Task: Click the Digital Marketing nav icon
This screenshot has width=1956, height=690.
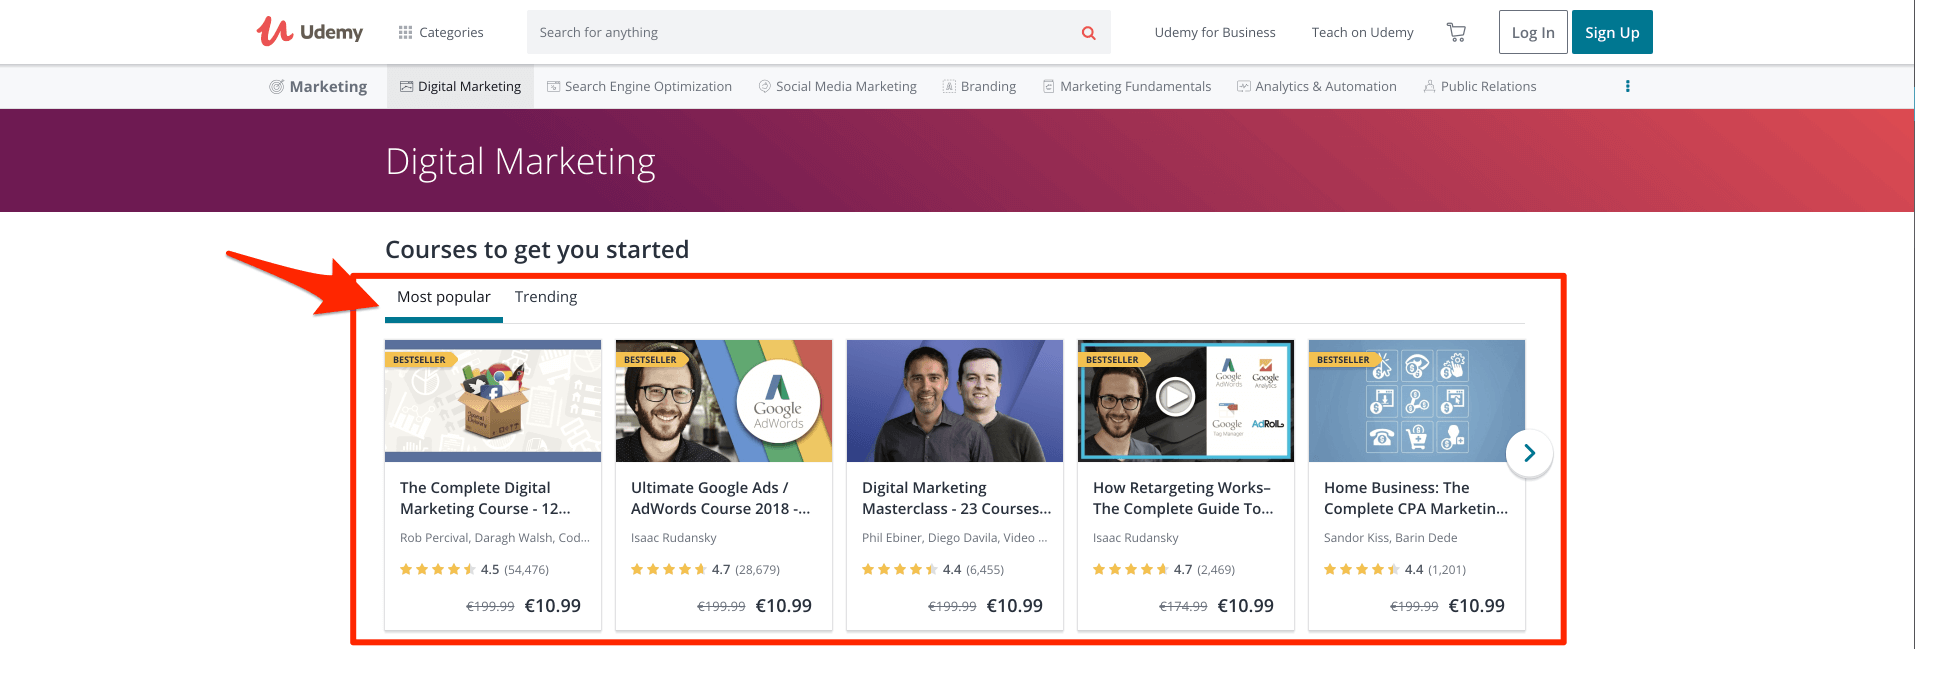Action: pos(406,87)
